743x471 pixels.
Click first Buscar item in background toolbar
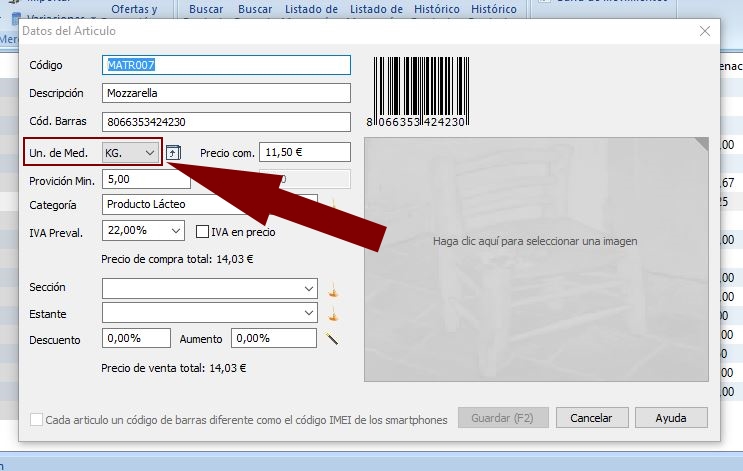click(x=206, y=9)
